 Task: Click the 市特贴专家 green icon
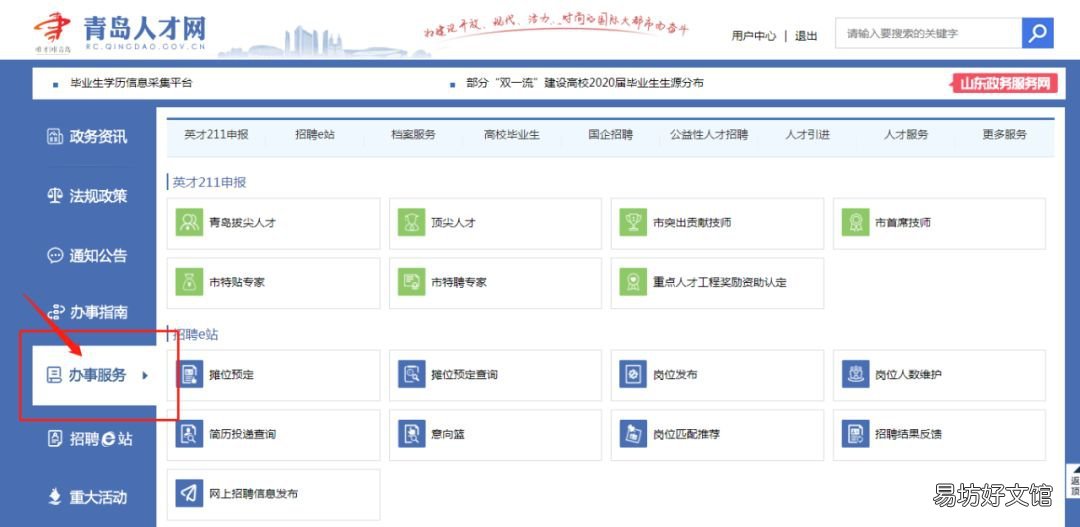click(x=189, y=282)
